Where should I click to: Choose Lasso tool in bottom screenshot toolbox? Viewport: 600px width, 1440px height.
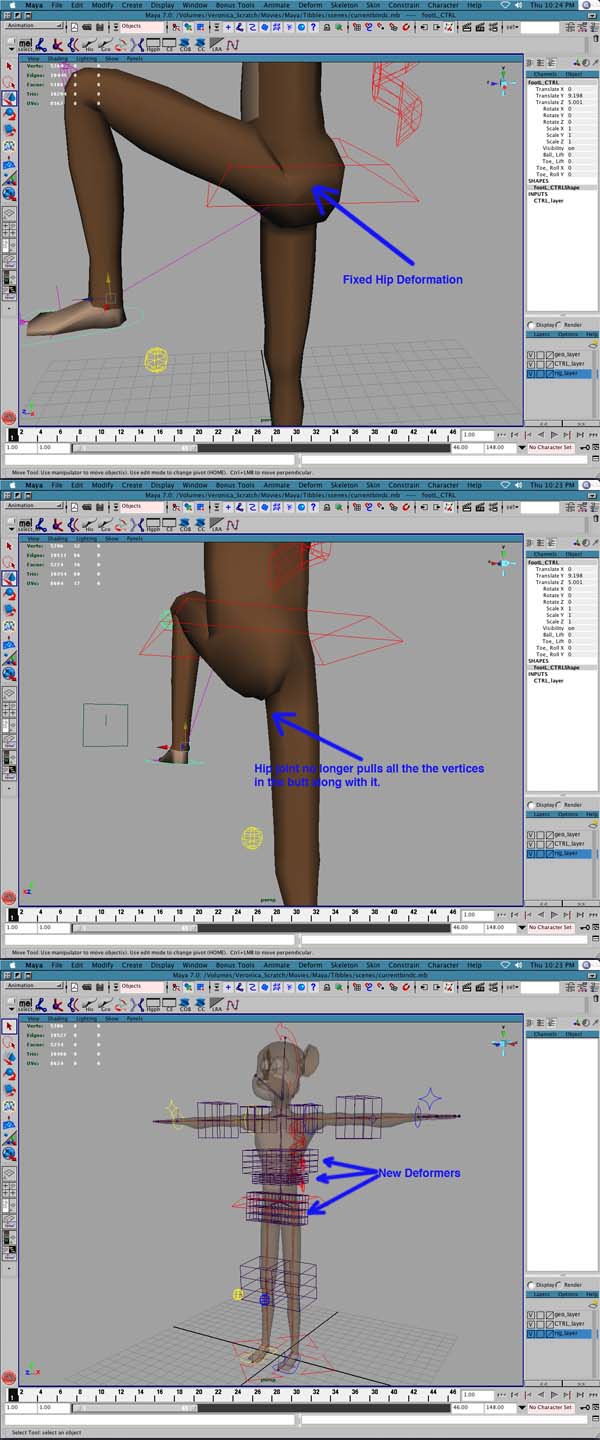pyautogui.click(x=9, y=1042)
